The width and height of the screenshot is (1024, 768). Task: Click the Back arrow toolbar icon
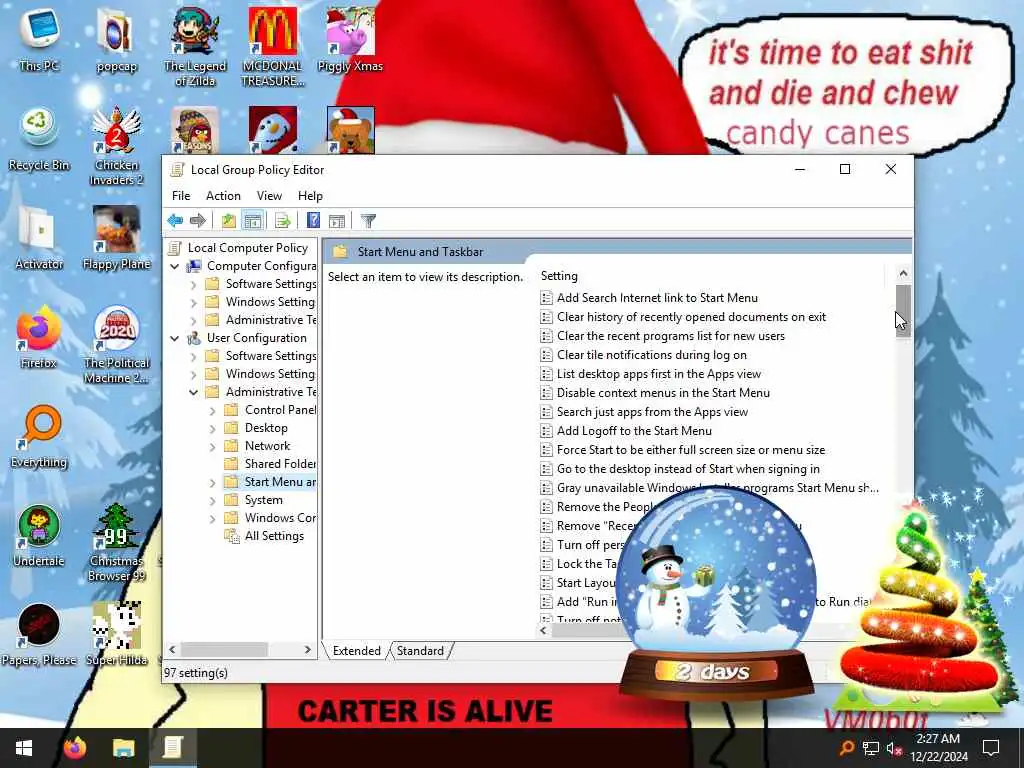pyautogui.click(x=175, y=221)
